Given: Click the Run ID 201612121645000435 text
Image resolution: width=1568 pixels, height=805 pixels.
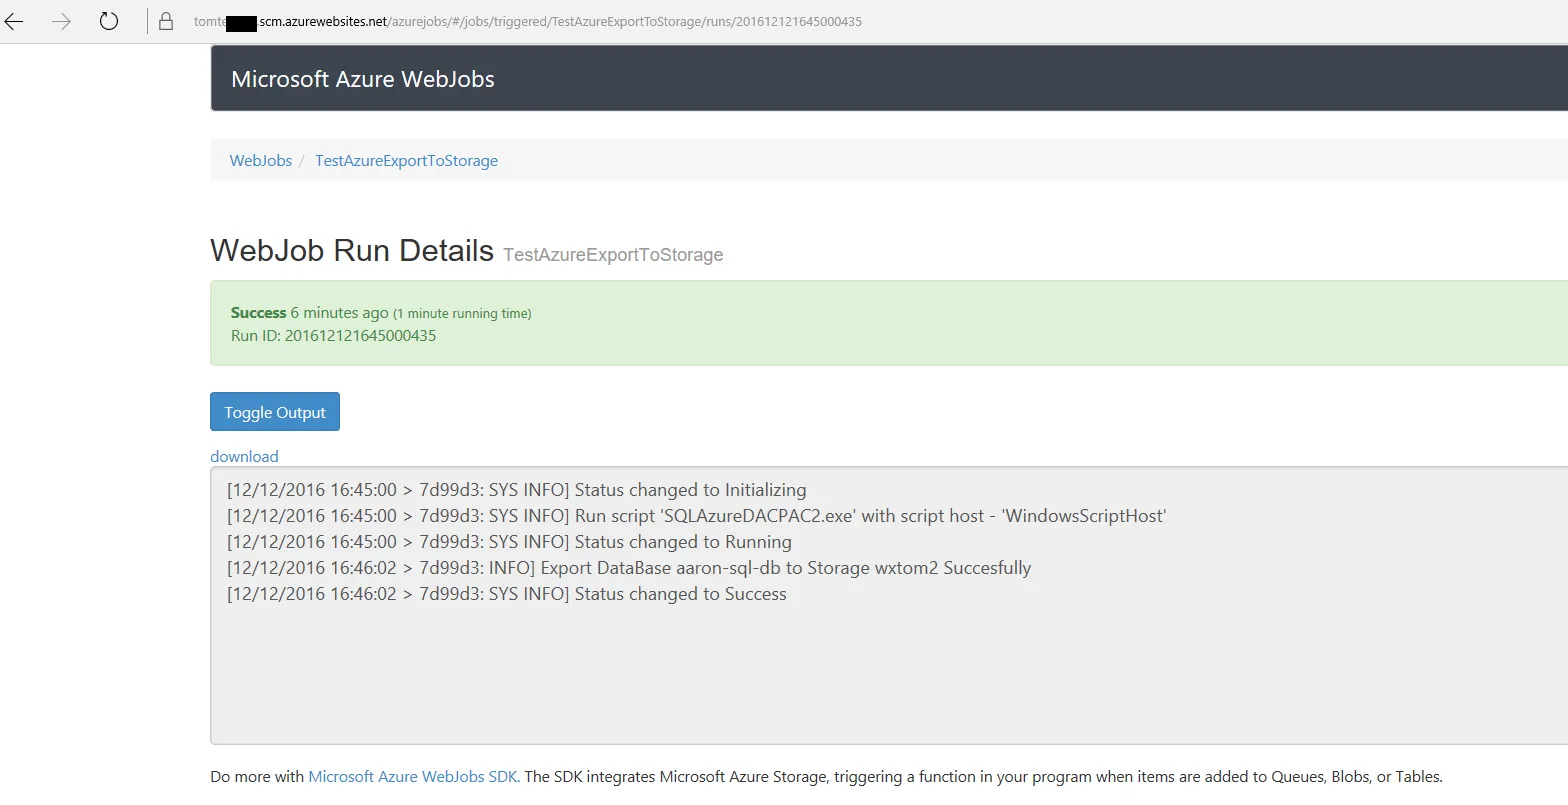Looking at the screenshot, I should pyautogui.click(x=334, y=336).
